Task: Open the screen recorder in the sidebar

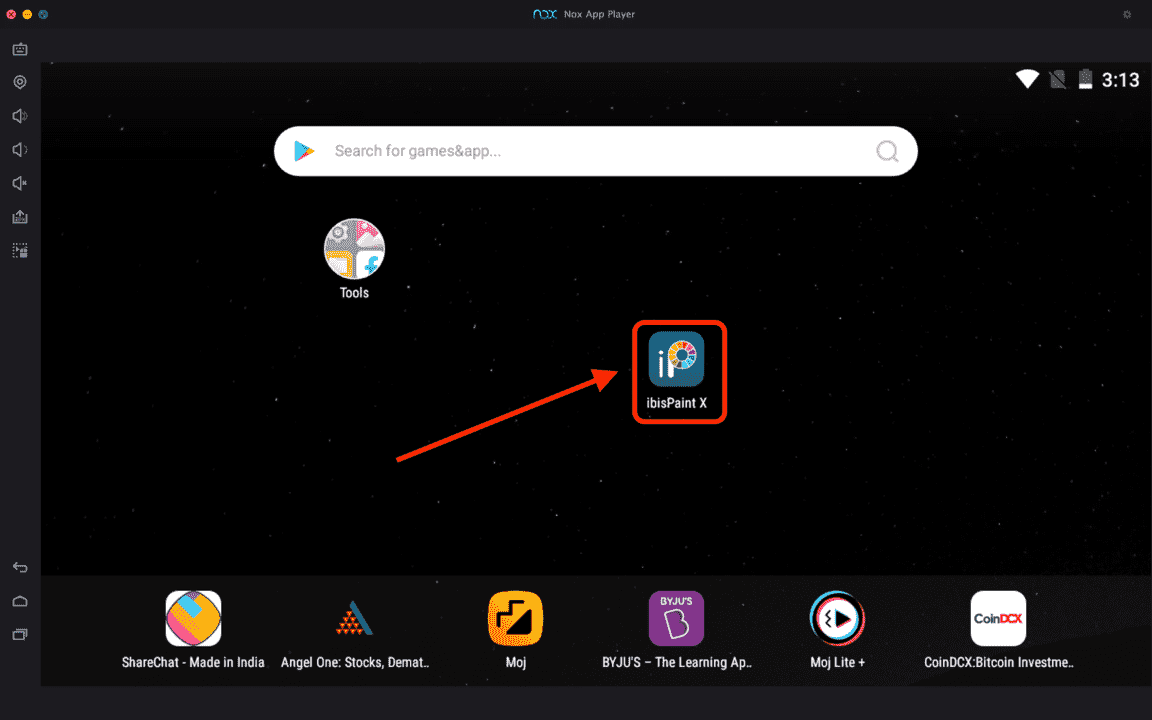Action: click(19, 48)
